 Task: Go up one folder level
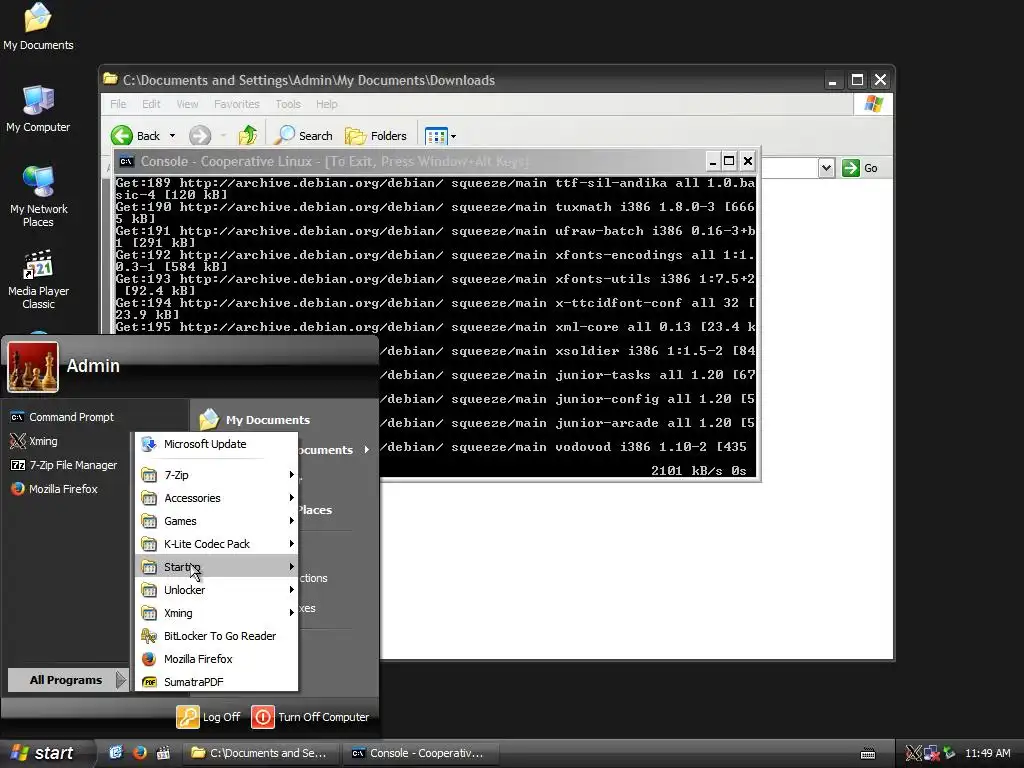(248, 135)
